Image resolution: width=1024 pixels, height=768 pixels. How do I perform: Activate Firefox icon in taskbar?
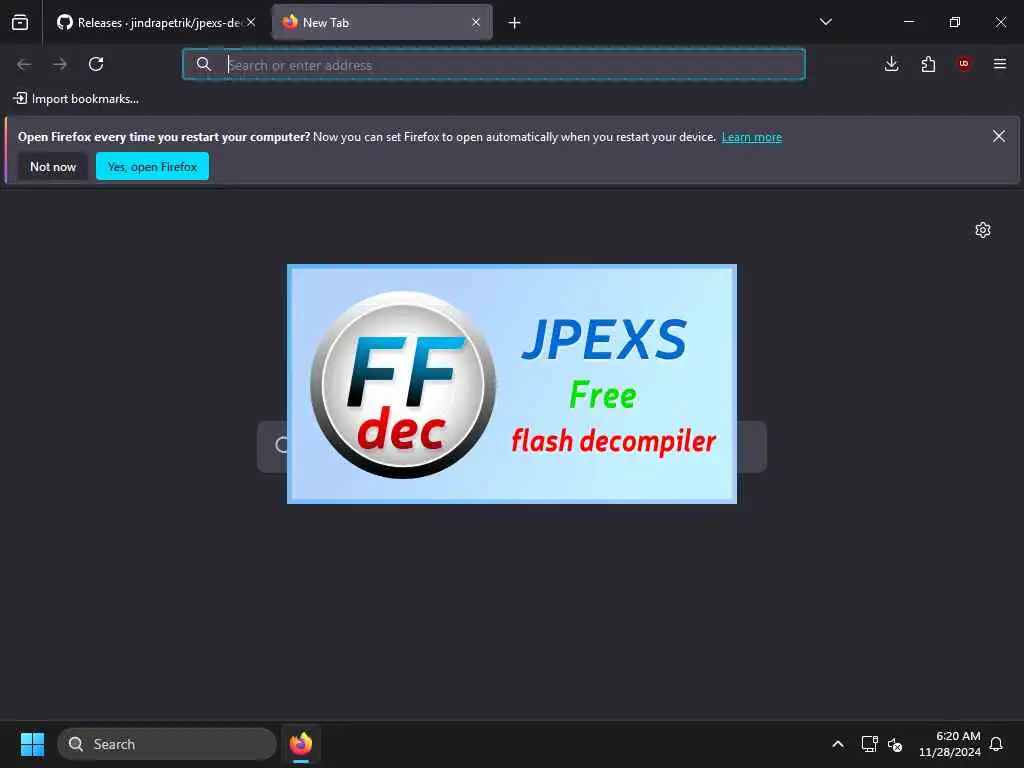point(301,744)
